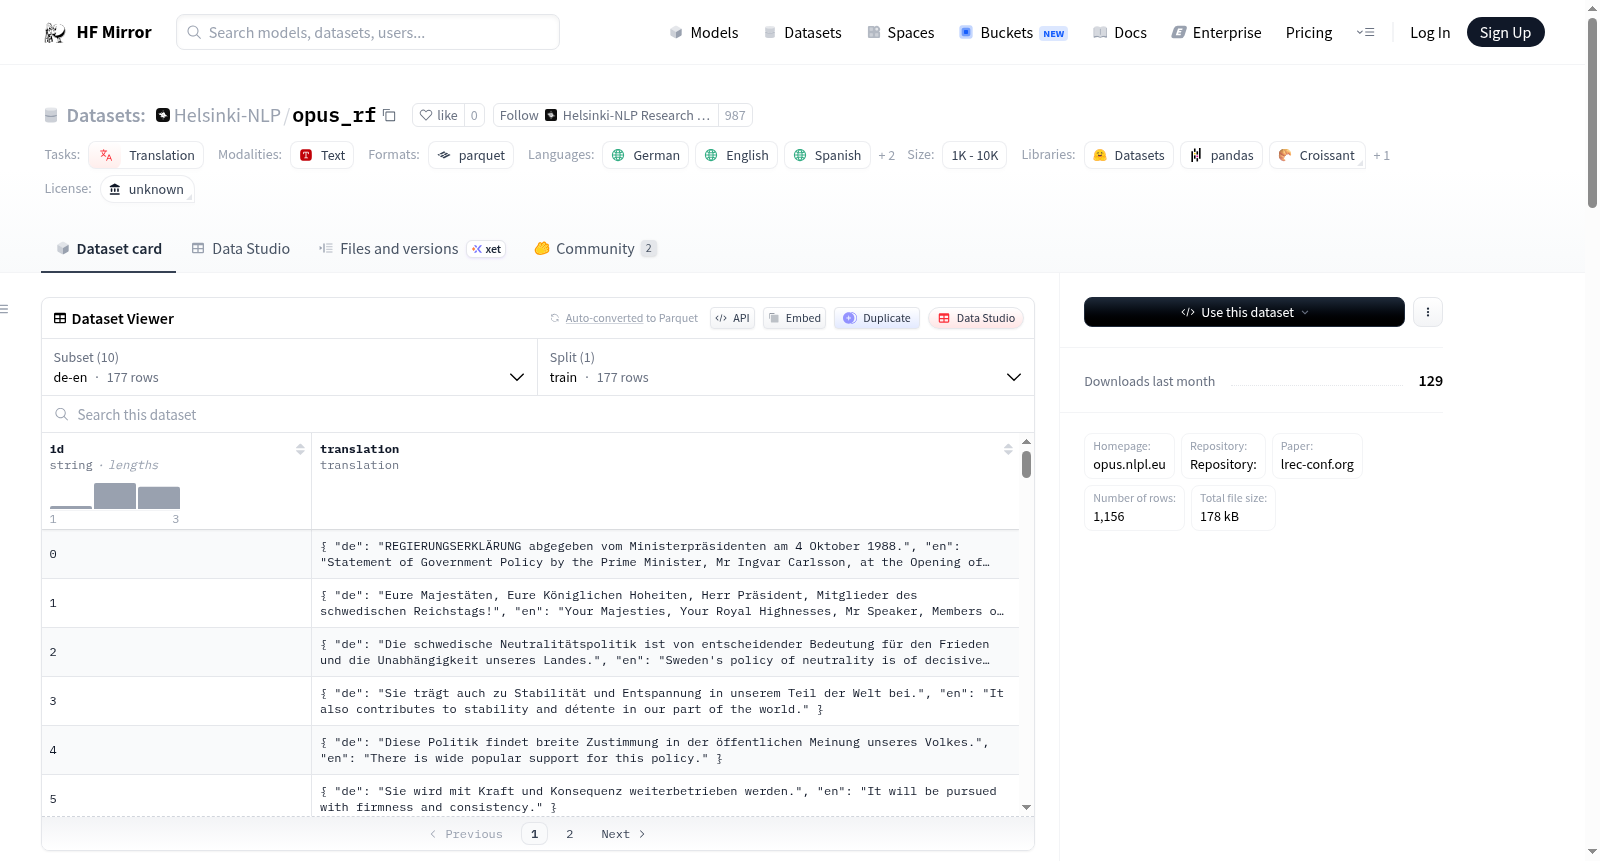Select row 3 translation cell
This screenshot has width=1600, height=861.
(x=665, y=701)
